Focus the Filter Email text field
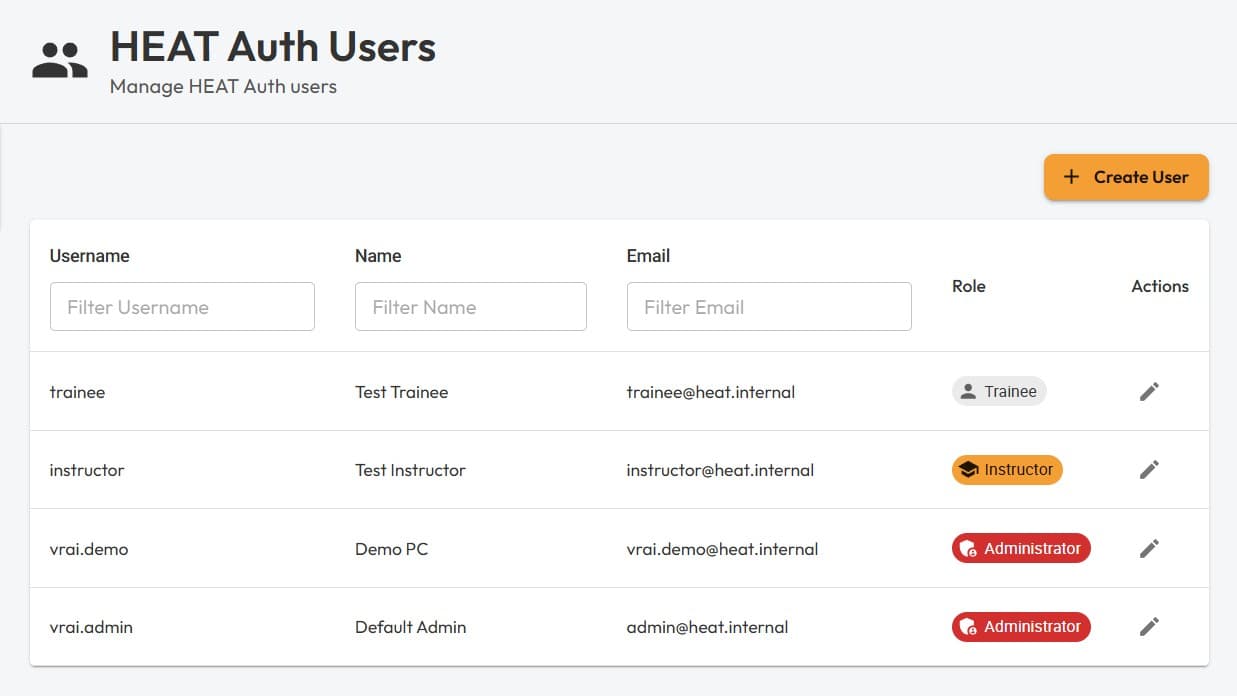The height and width of the screenshot is (696, 1237). (768, 306)
